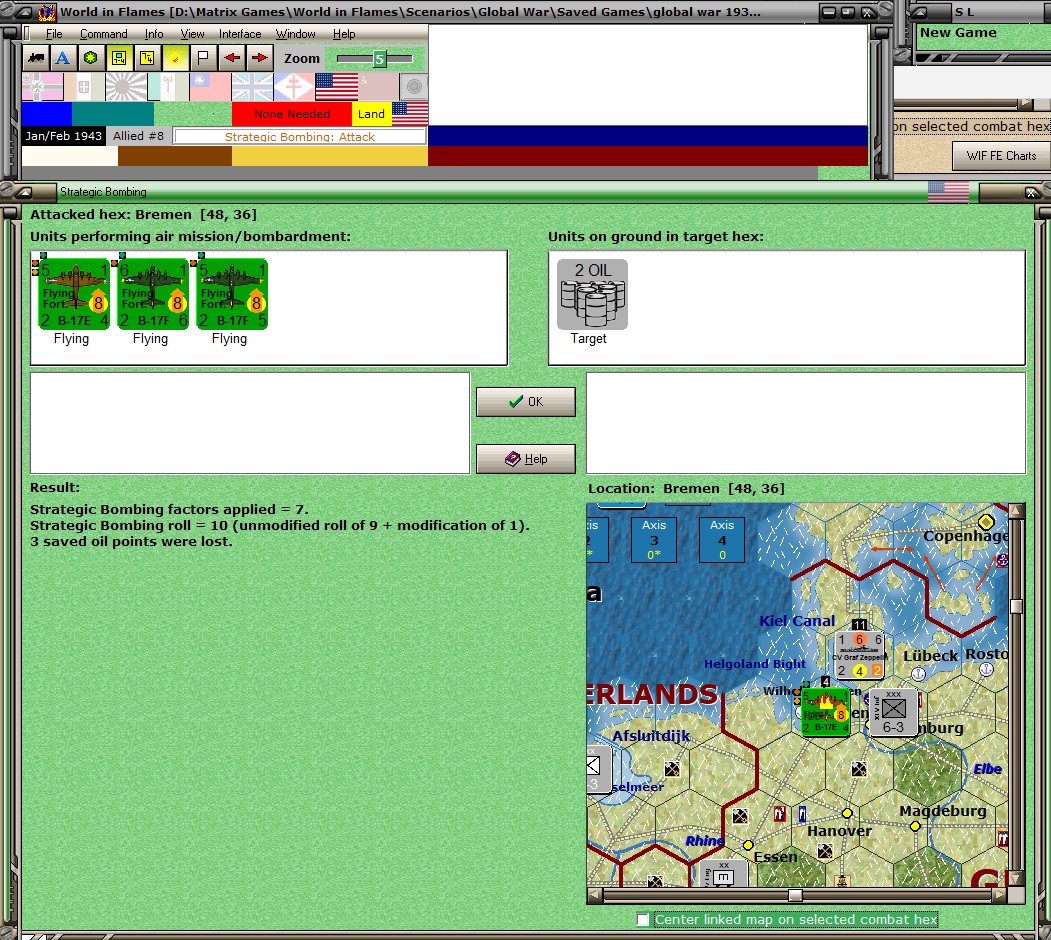
Task: Open the Command menu
Action: 103,34
